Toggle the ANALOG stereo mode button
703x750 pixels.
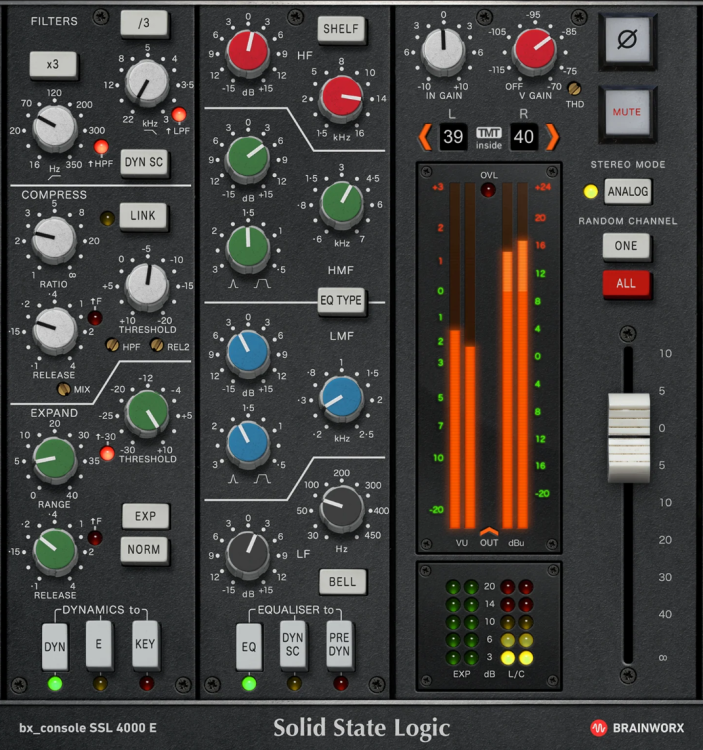pyautogui.click(x=627, y=191)
